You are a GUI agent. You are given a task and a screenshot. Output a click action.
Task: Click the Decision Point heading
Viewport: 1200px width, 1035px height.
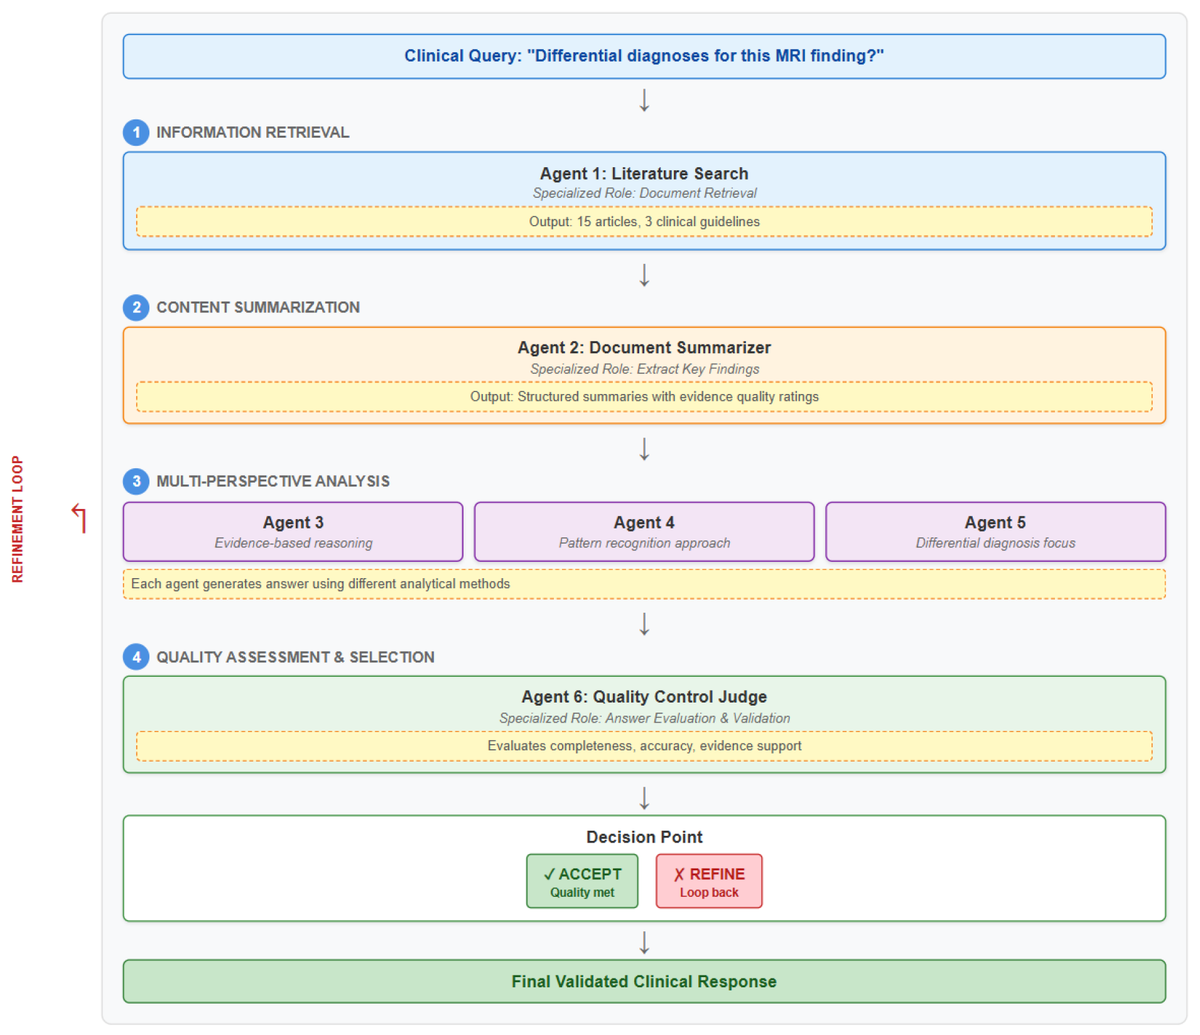click(644, 837)
